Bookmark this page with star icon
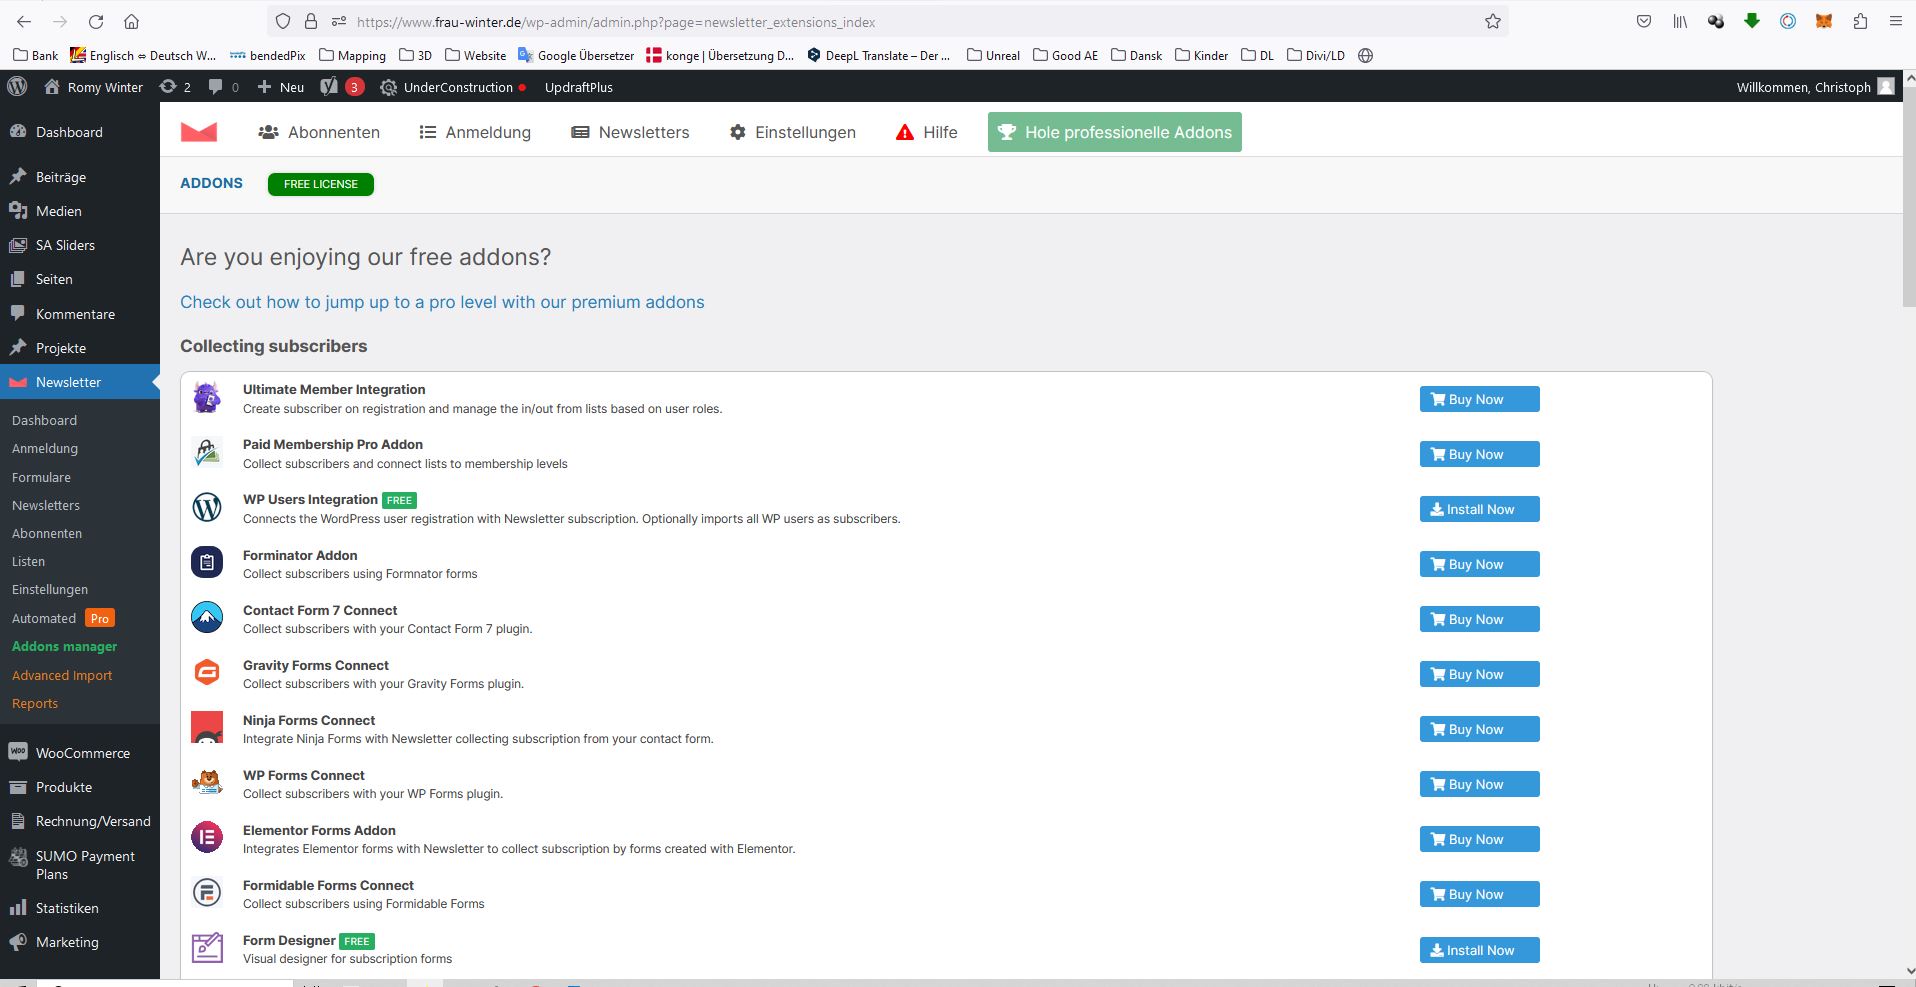Image resolution: width=1916 pixels, height=987 pixels. click(x=1492, y=21)
